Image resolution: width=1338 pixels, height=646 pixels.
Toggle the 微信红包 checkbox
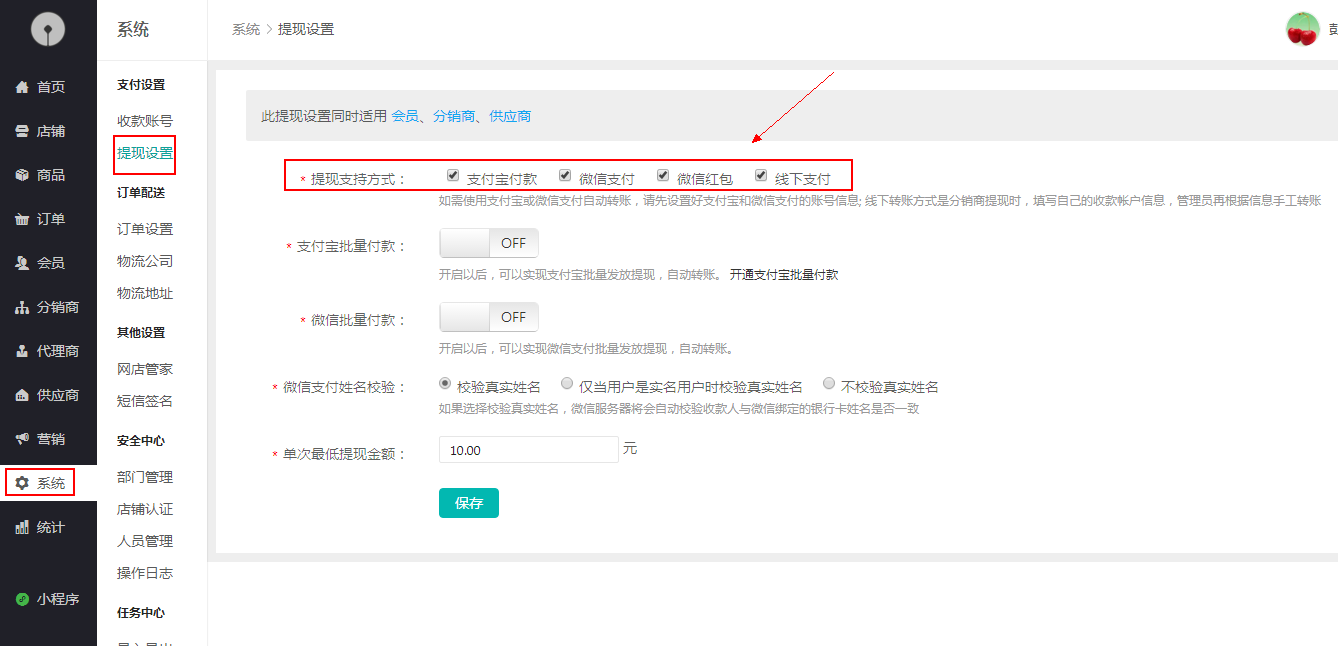click(663, 175)
